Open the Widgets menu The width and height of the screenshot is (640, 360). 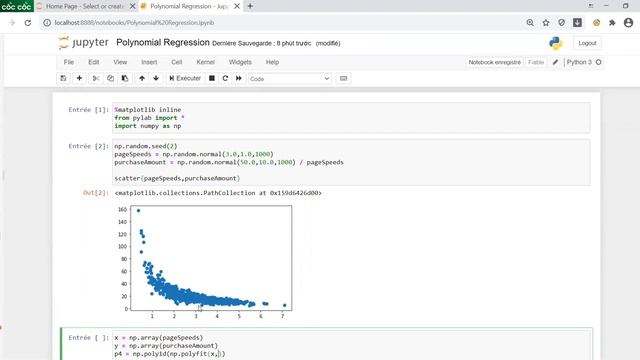click(240, 62)
